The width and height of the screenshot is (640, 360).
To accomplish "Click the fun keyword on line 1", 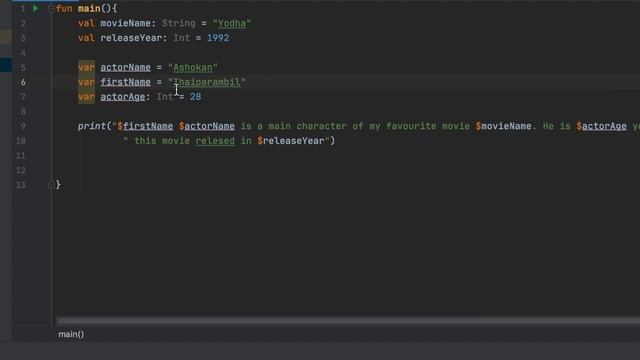I will pyautogui.click(x=64, y=9).
